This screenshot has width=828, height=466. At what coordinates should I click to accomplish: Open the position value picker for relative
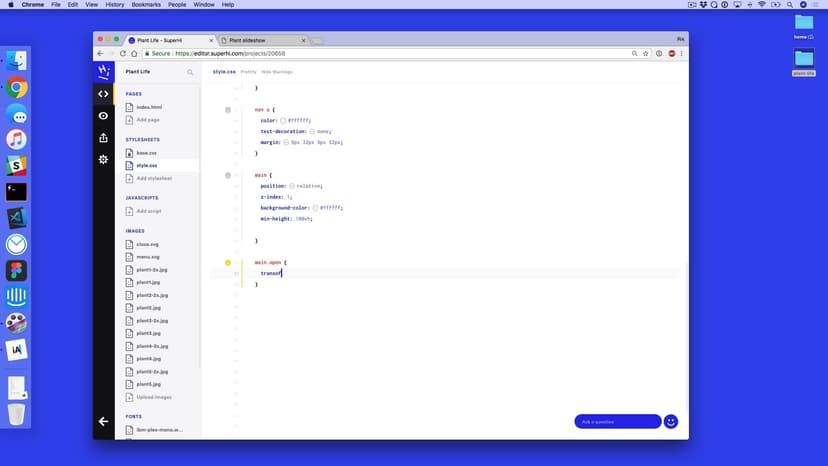point(292,186)
